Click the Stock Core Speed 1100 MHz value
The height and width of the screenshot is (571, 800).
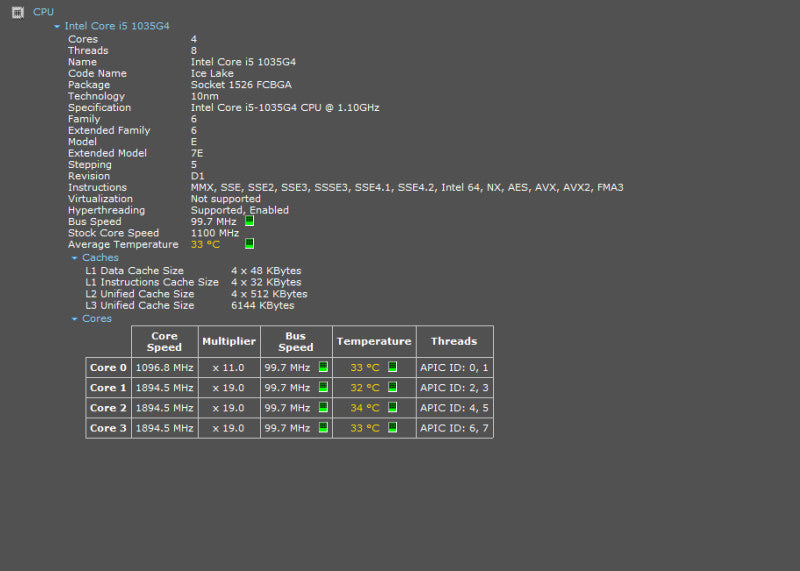click(215, 233)
